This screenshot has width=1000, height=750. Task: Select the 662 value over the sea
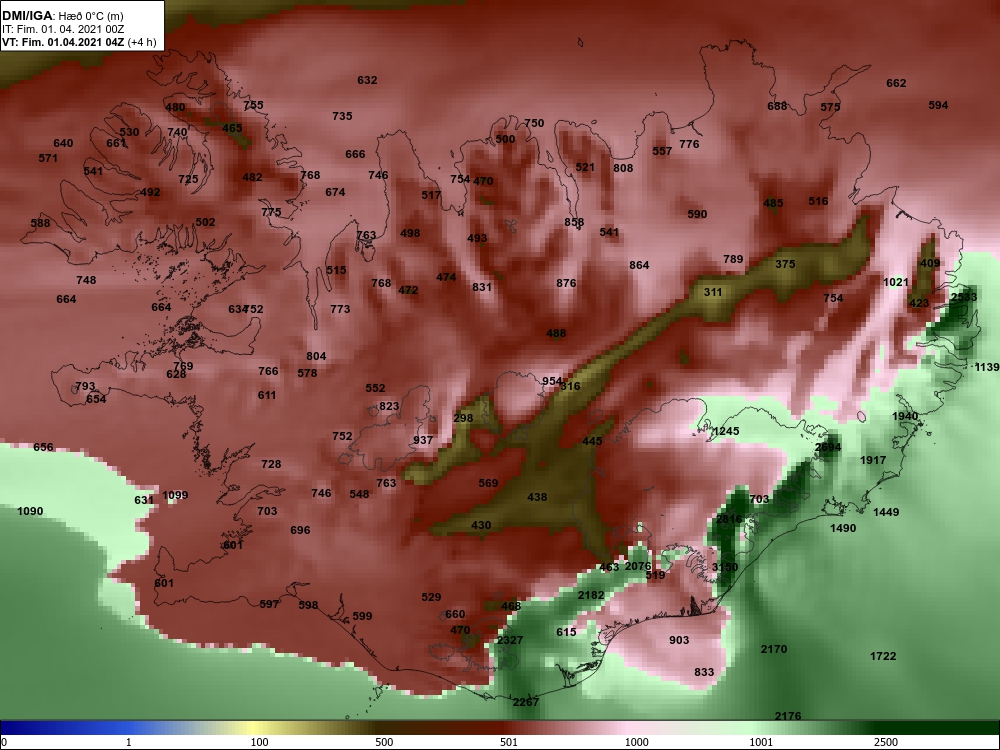[x=896, y=84]
